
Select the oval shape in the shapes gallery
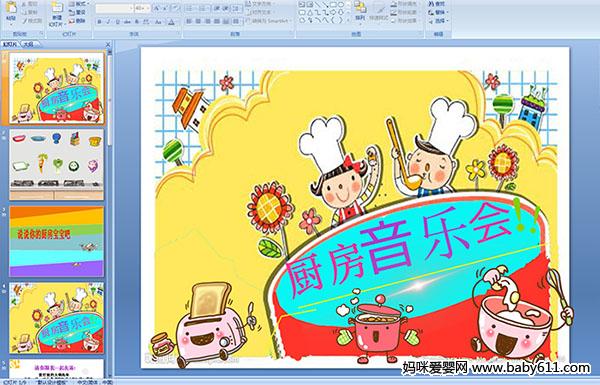(341, 5)
